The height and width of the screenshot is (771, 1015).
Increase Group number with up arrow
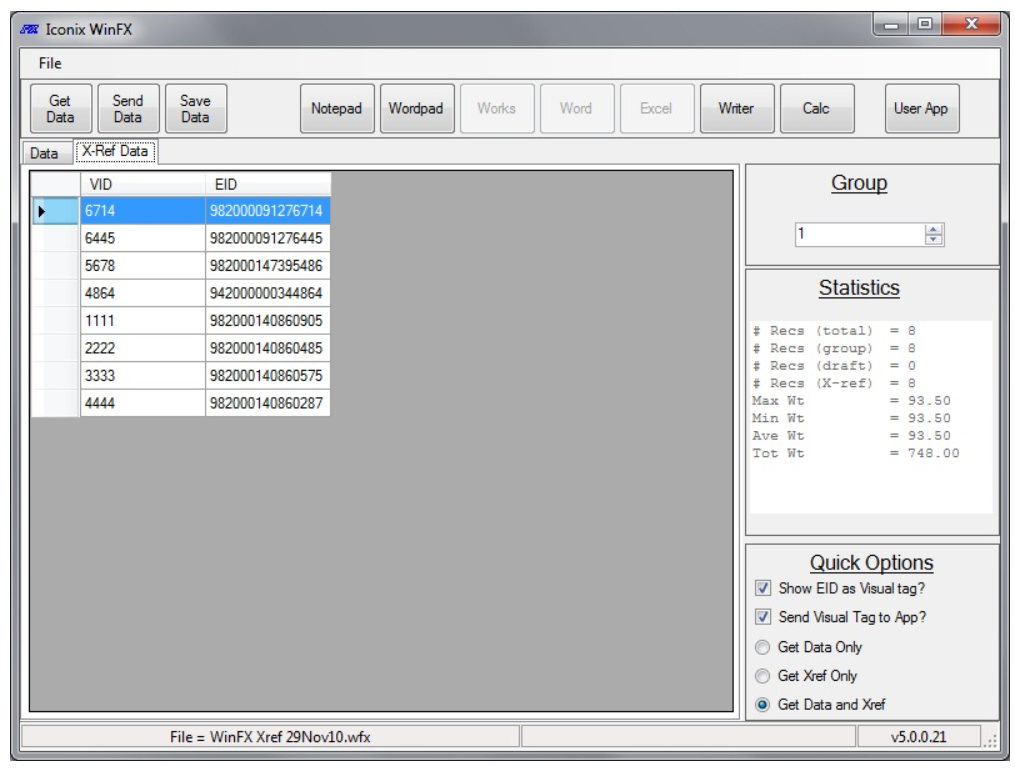933,229
